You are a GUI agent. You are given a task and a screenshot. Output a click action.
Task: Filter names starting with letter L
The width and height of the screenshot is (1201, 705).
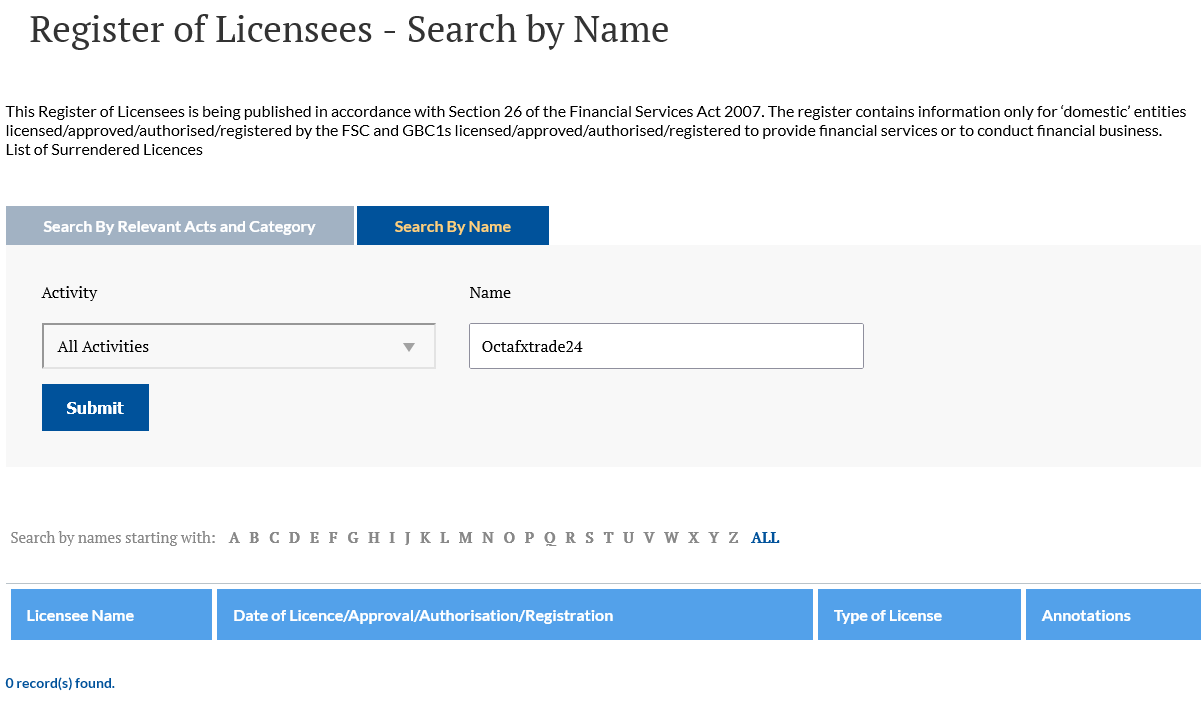(x=444, y=538)
